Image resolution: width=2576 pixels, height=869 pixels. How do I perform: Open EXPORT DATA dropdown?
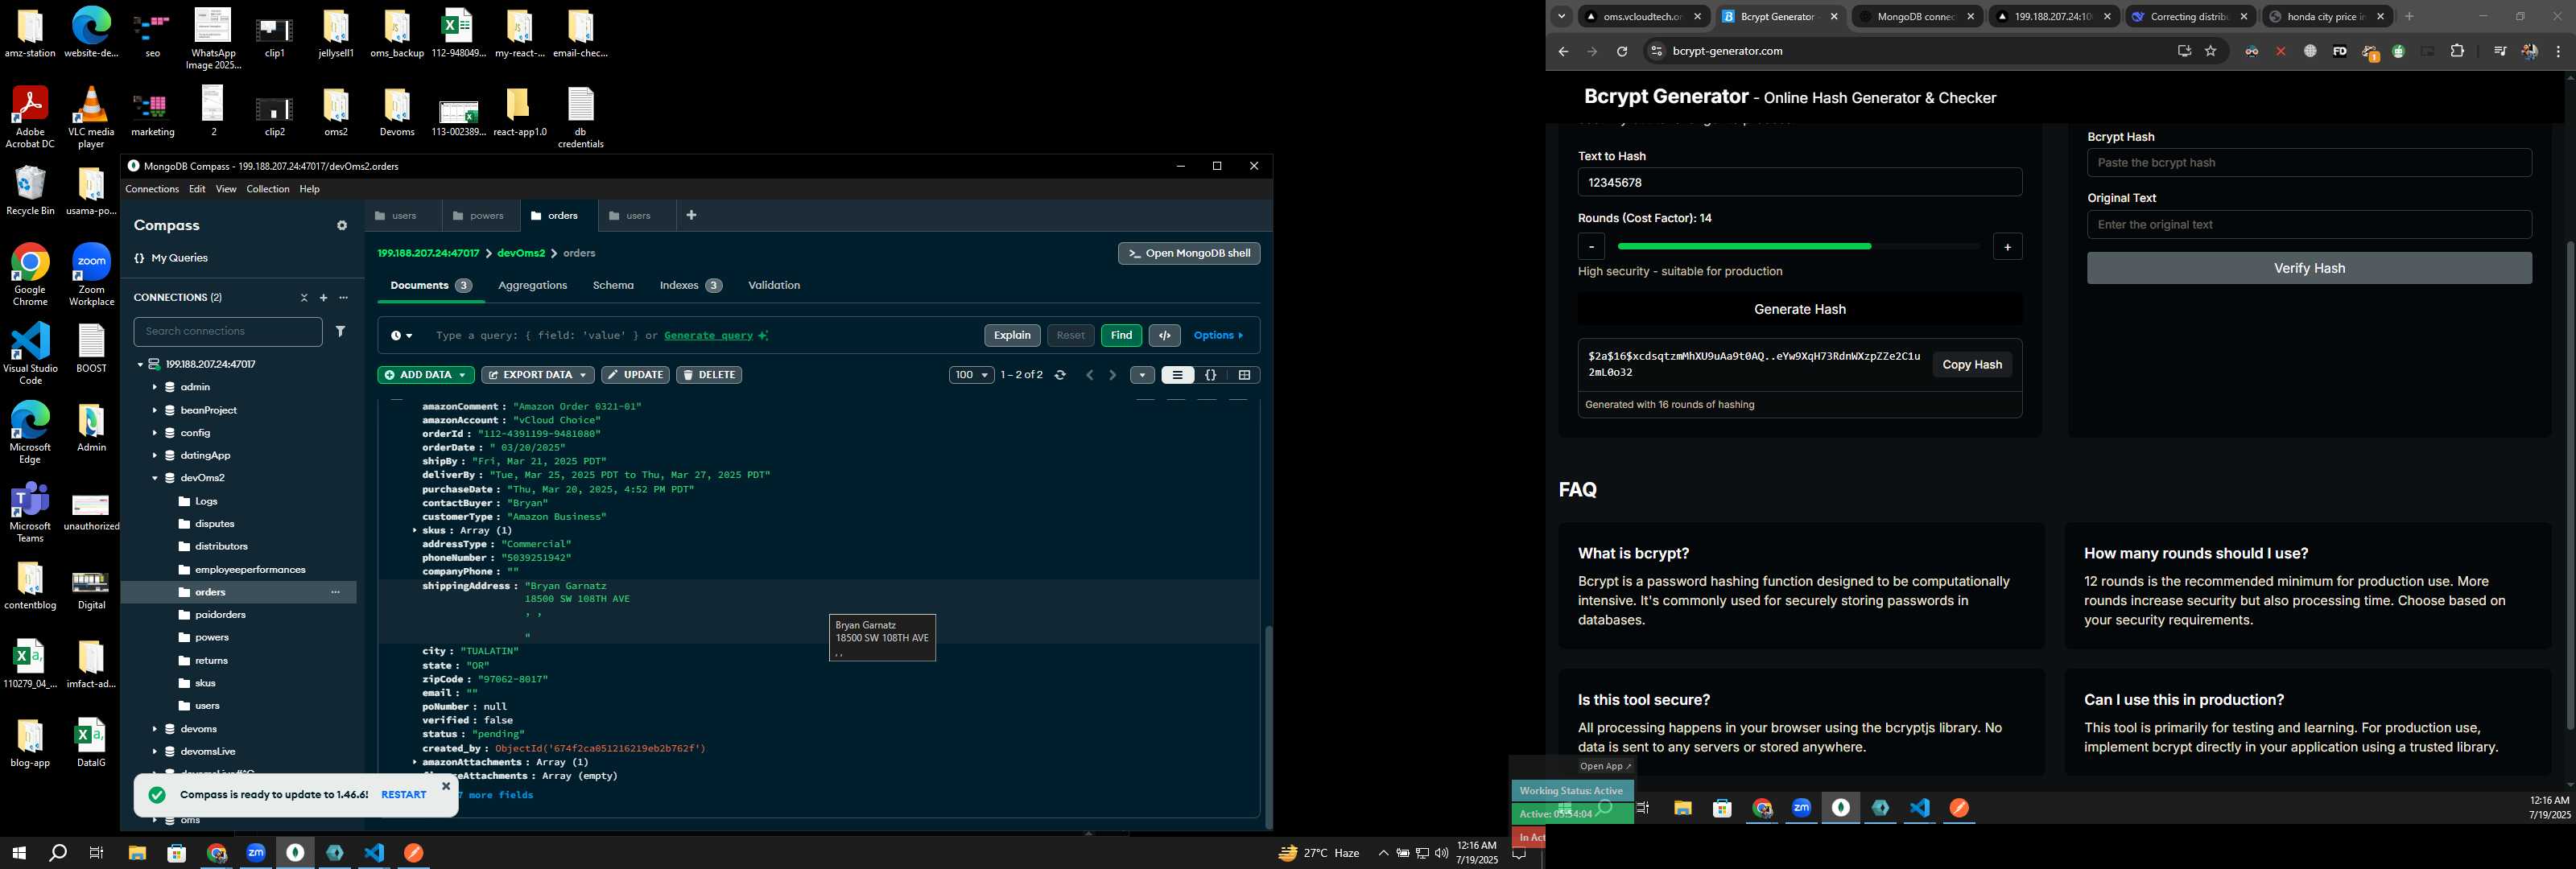pyautogui.click(x=538, y=375)
